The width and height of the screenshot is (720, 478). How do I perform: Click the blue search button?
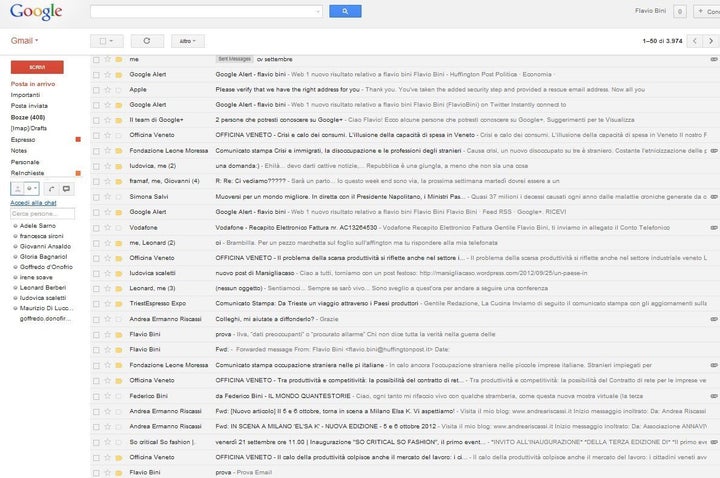pyautogui.click(x=345, y=11)
